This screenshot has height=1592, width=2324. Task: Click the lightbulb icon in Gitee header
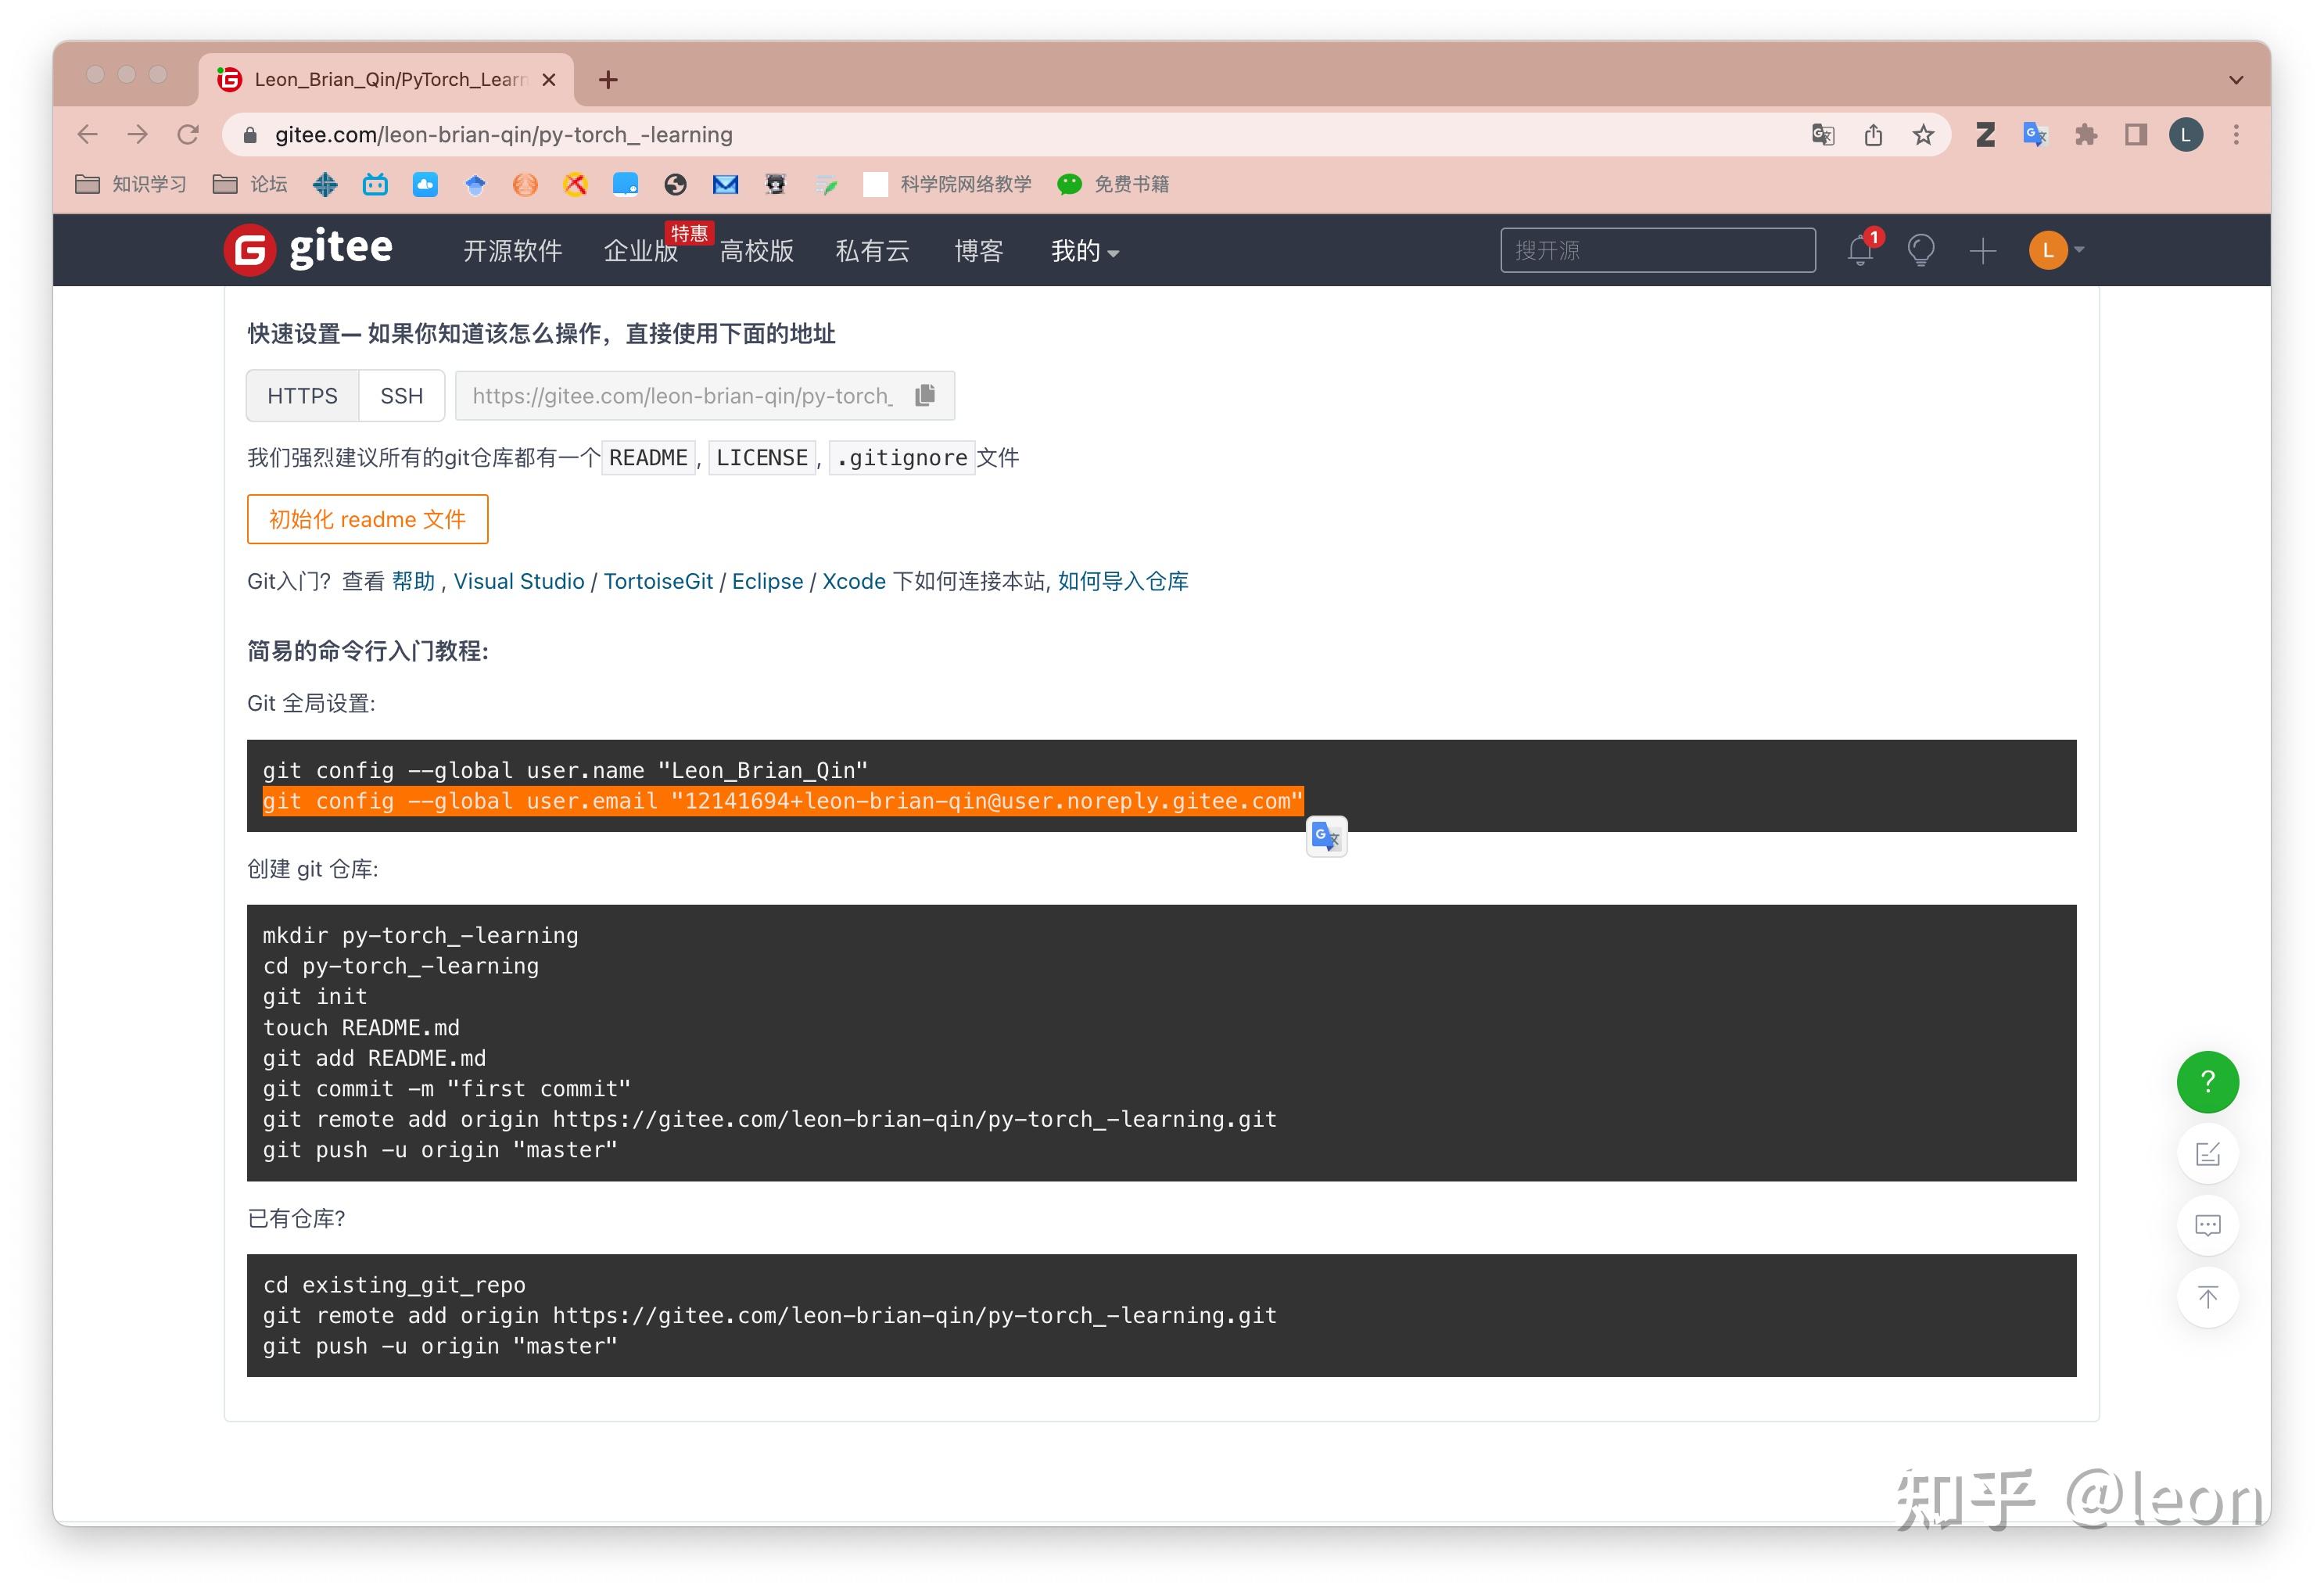tap(1921, 250)
